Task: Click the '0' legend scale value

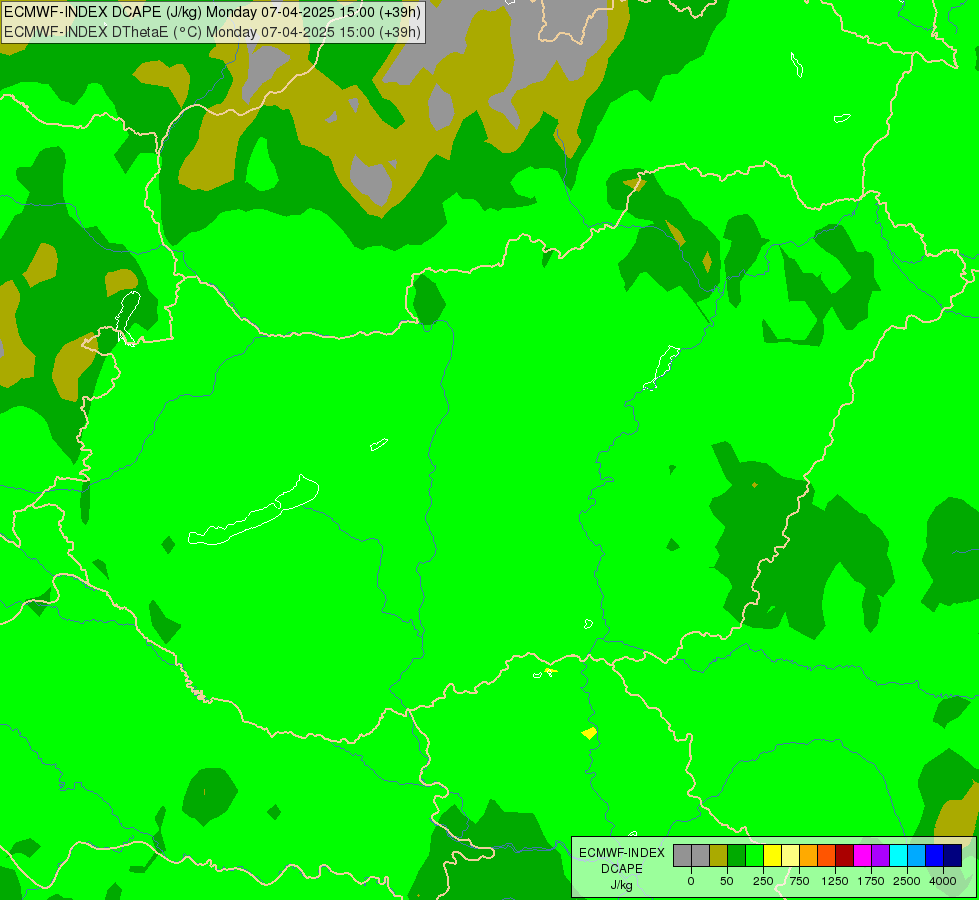Action: (x=691, y=881)
